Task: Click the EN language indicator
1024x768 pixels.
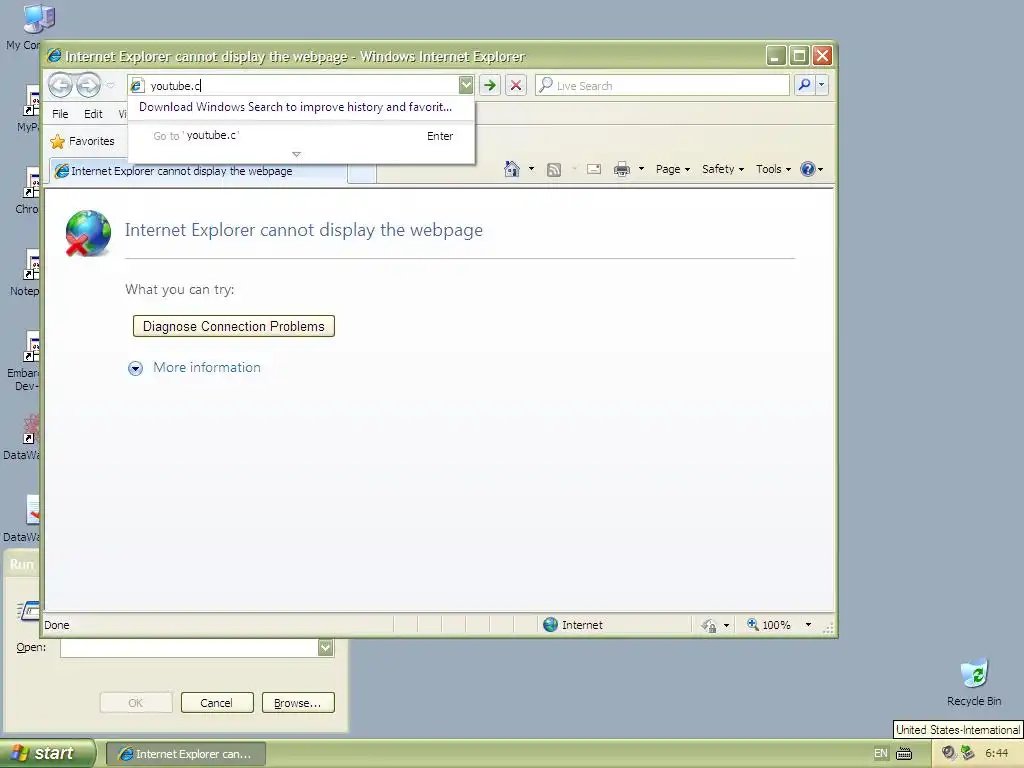Action: 881,754
